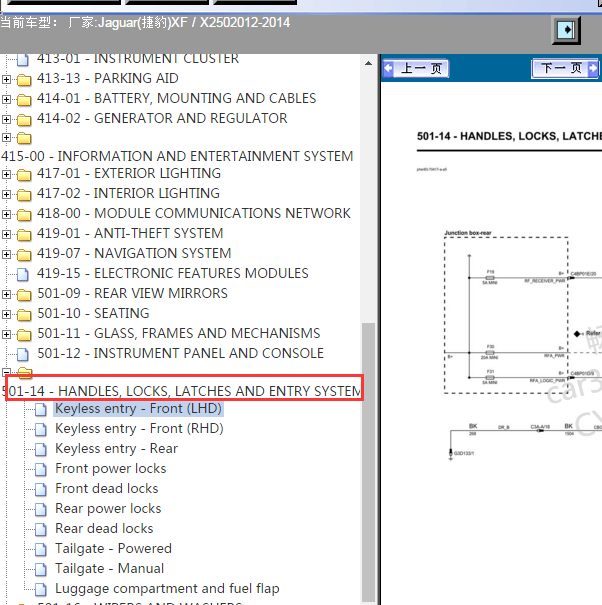Screen dimensions: 602x605
Task: Click 414-01 Battery folder icon
Action: click(24, 100)
